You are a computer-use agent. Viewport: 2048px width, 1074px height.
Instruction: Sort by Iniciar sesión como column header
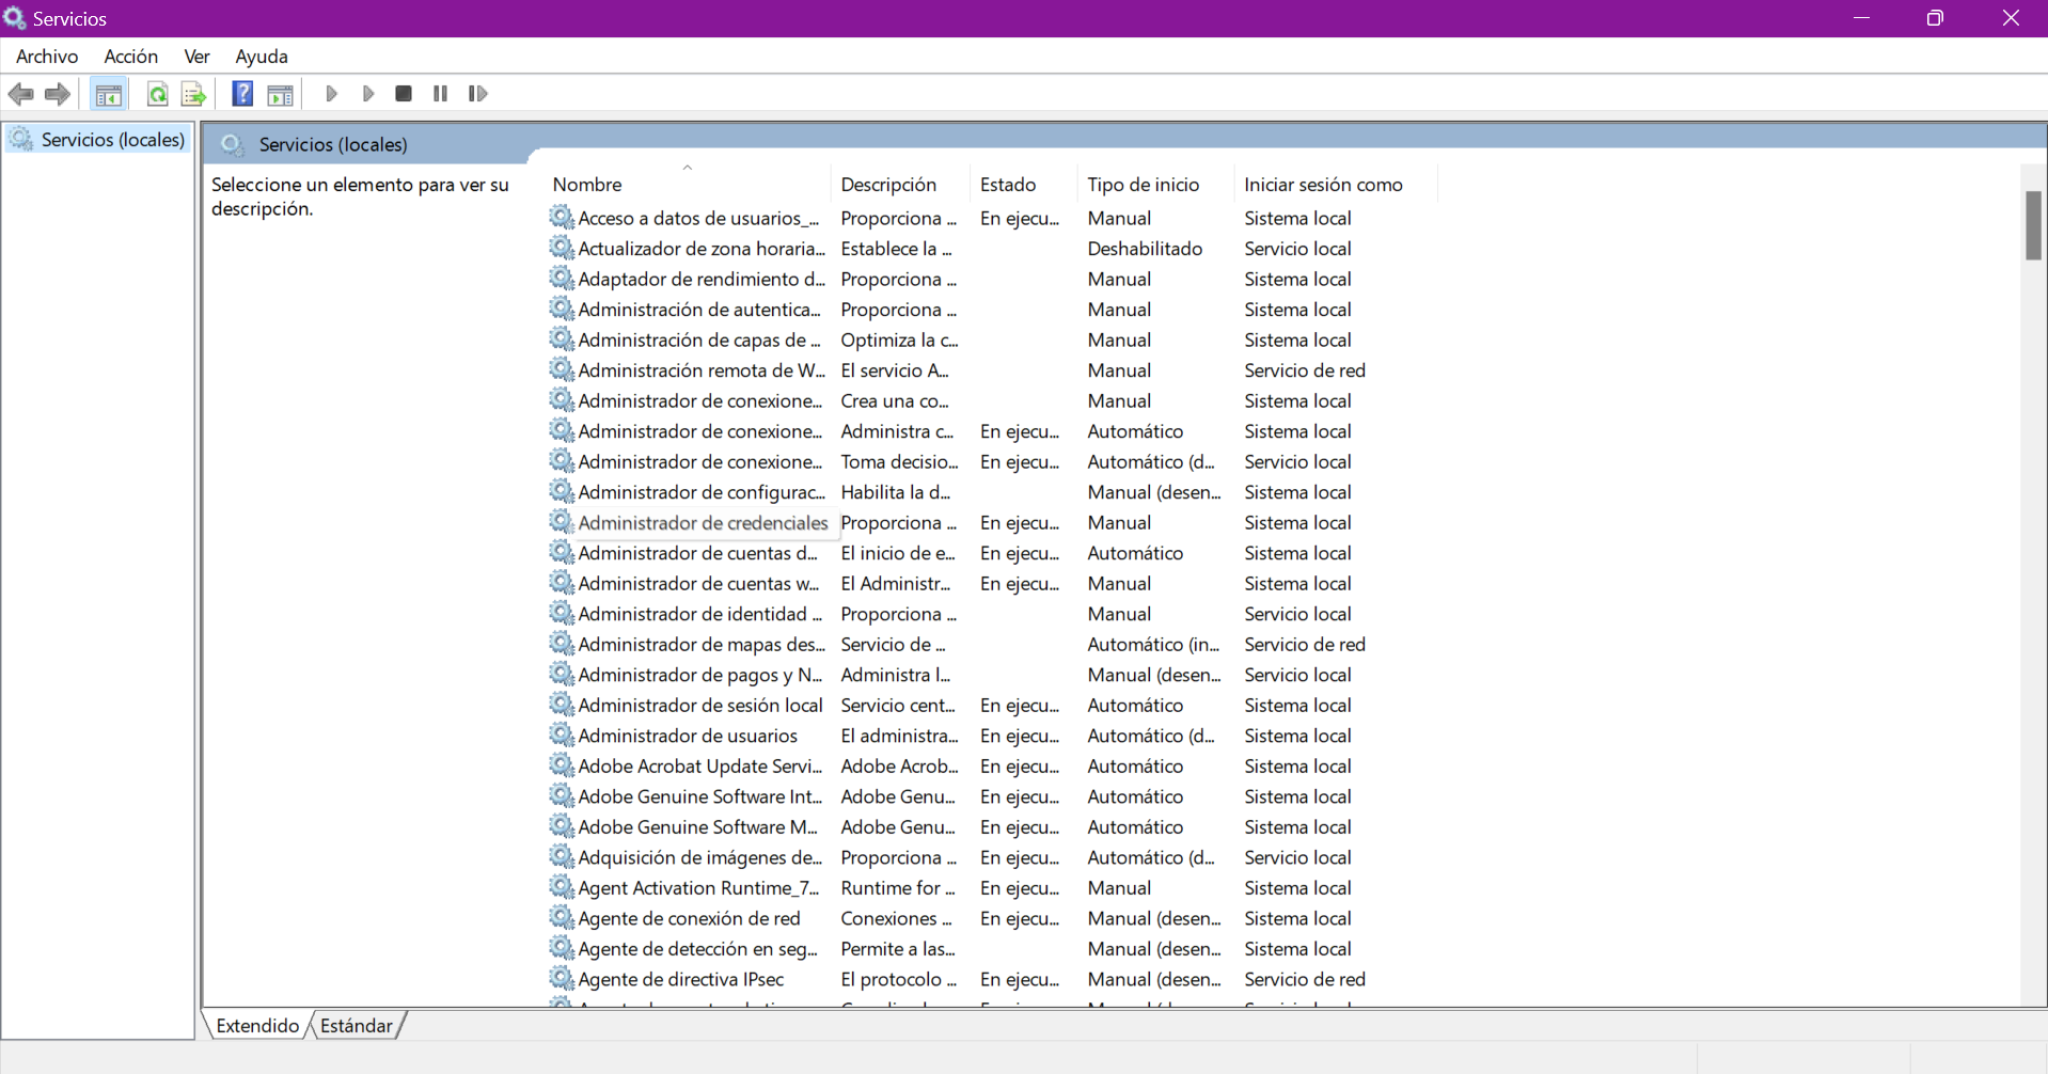pyautogui.click(x=1336, y=184)
